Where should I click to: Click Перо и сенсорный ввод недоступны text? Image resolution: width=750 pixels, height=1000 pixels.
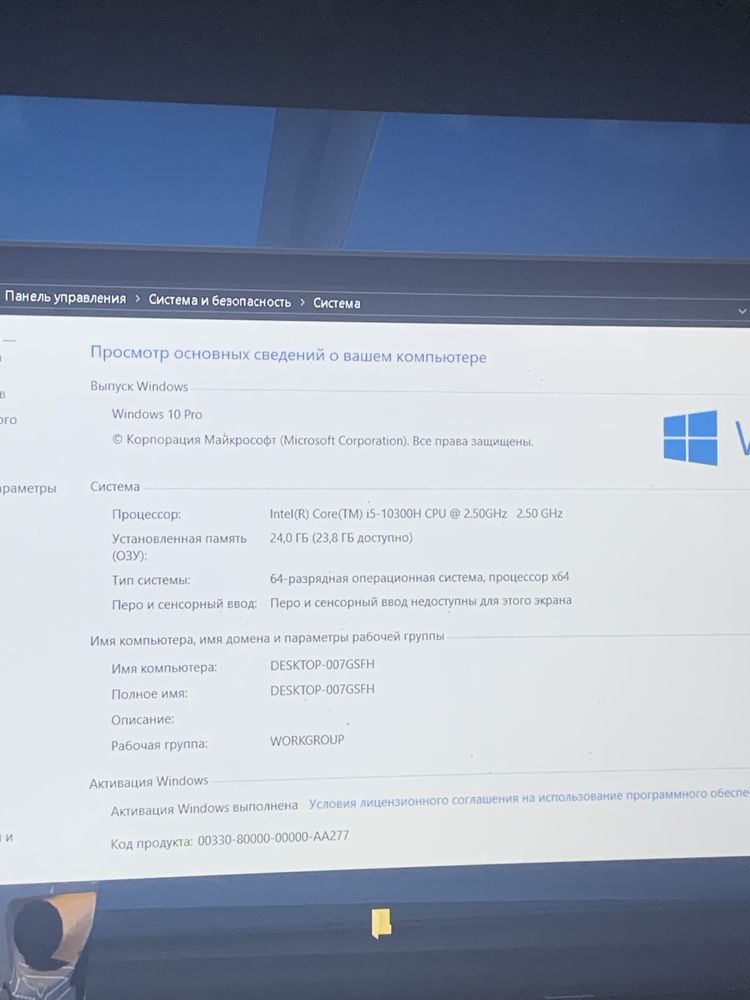(x=421, y=601)
